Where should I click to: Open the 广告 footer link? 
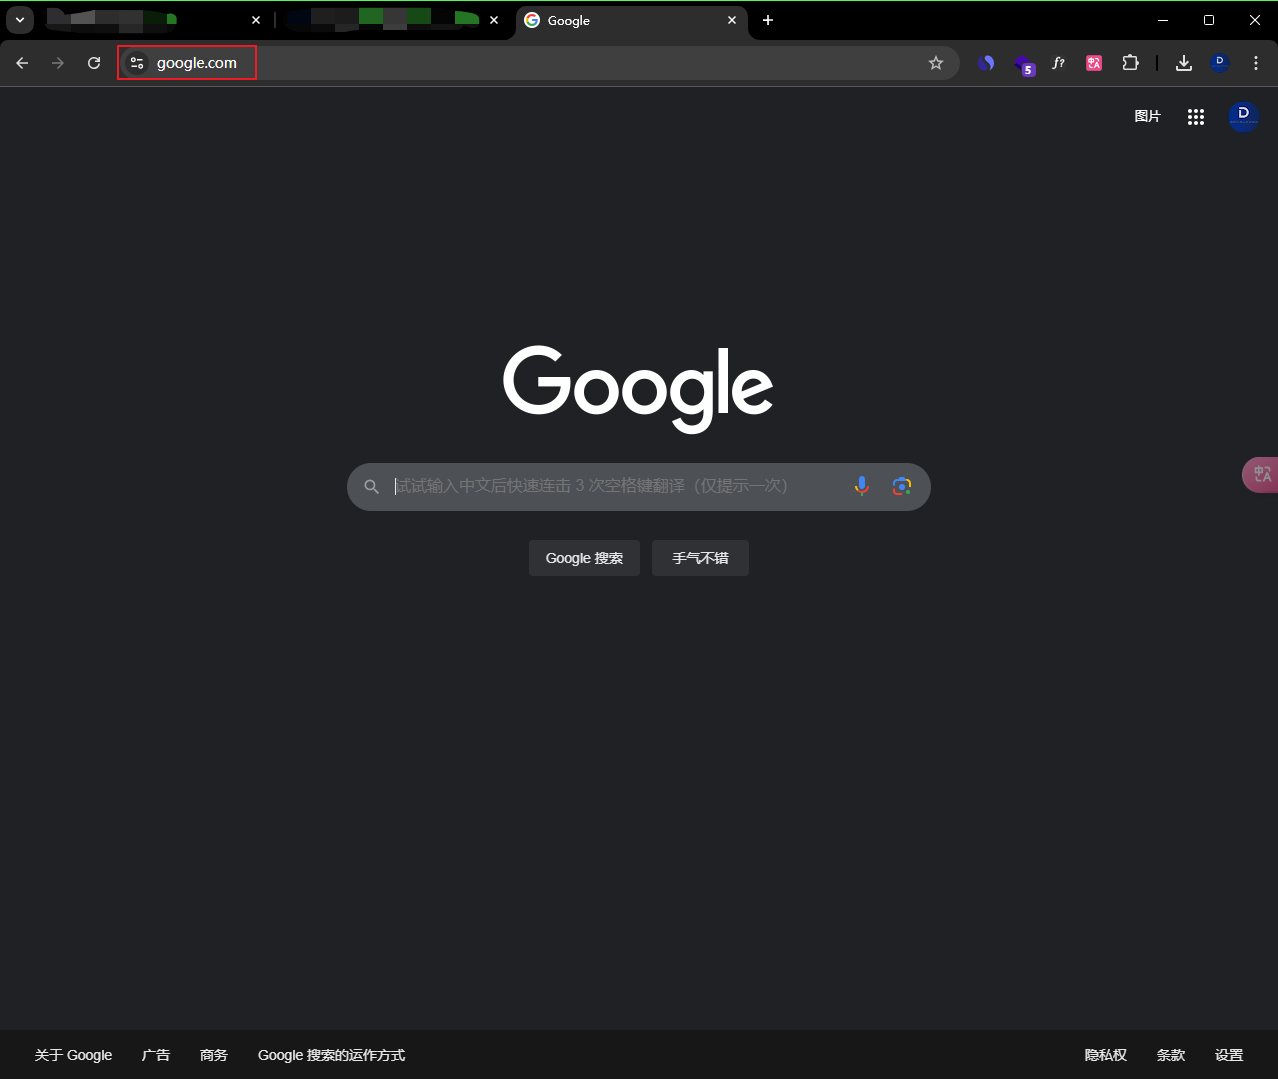coord(156,1055)
